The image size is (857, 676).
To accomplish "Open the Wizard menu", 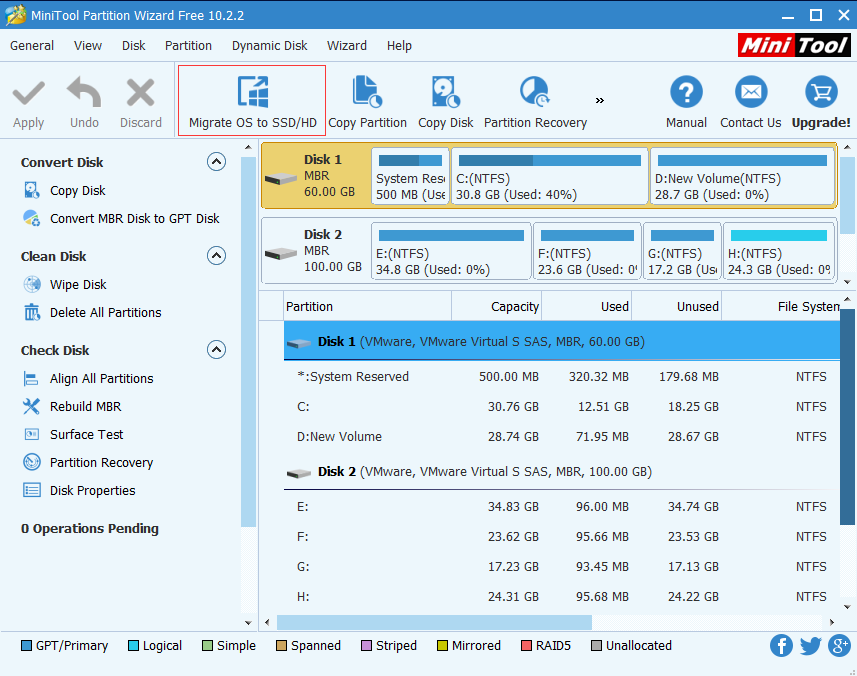I will coord(347,46).
